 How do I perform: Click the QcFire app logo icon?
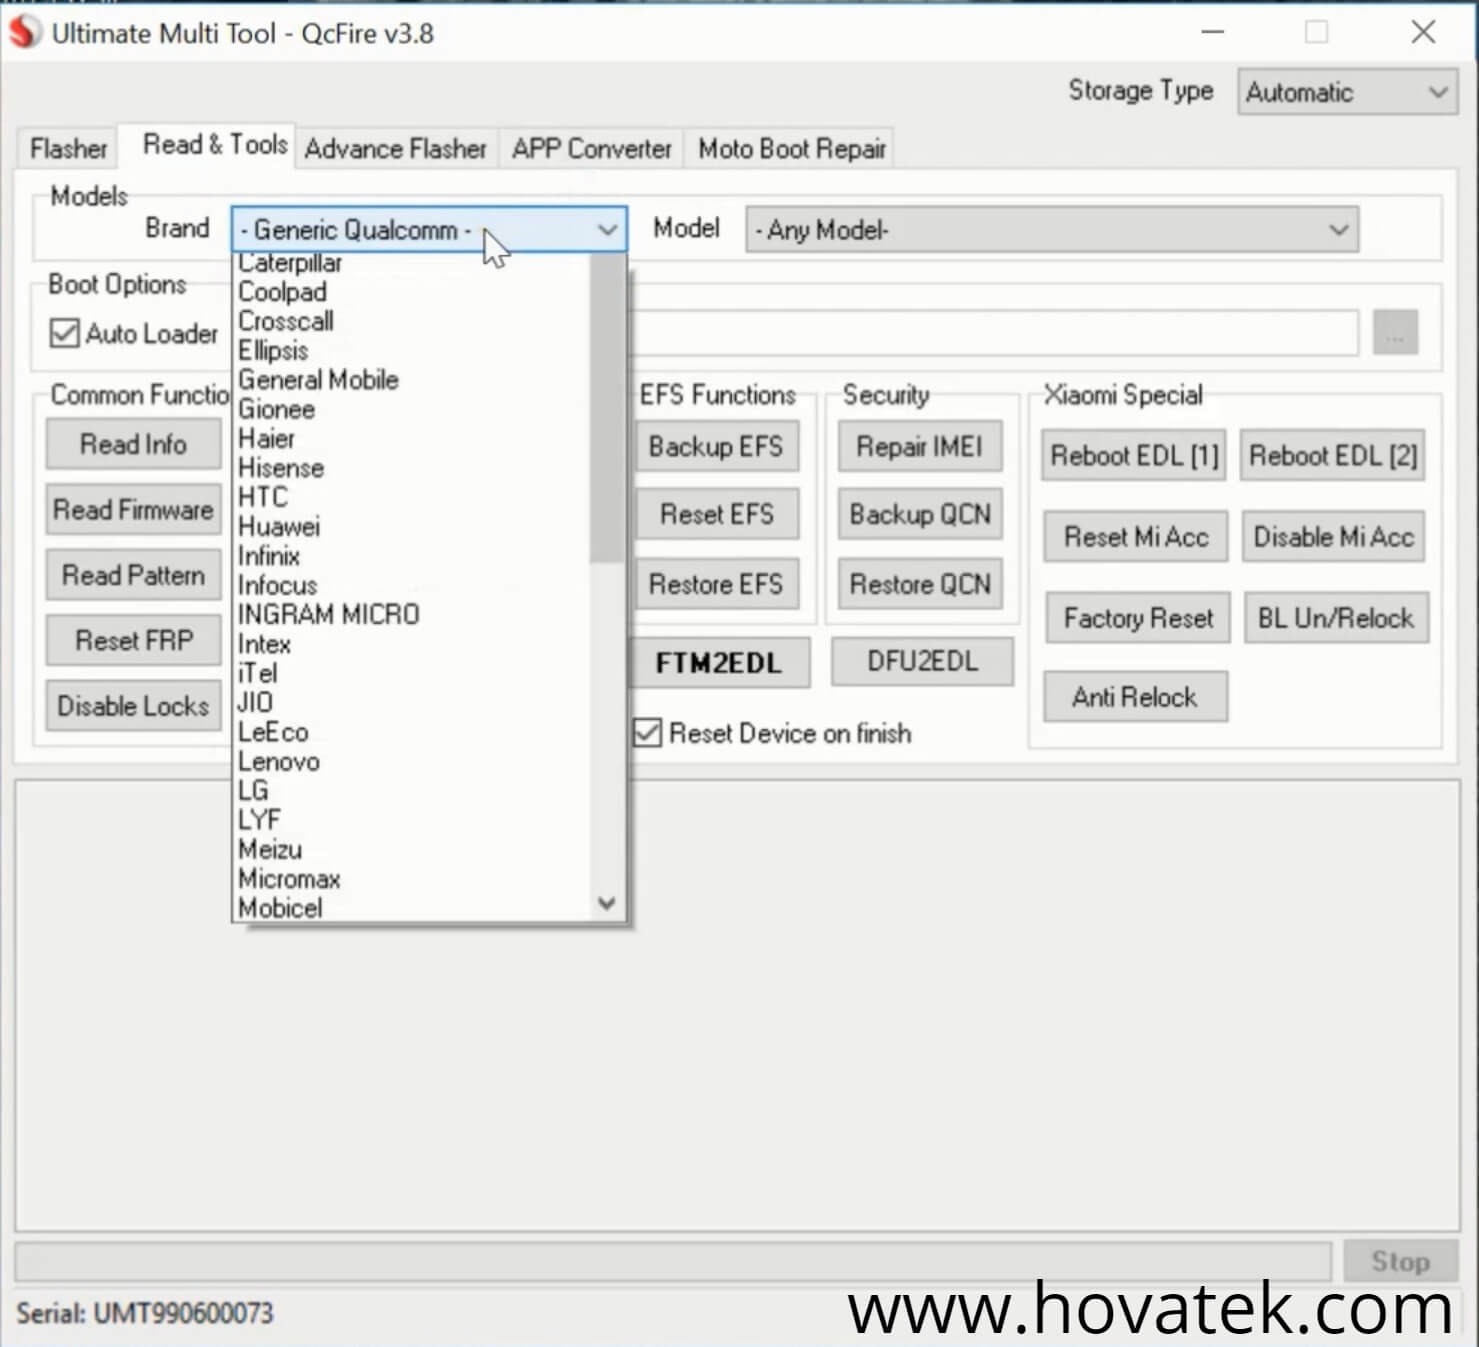[x=24, y=32]
